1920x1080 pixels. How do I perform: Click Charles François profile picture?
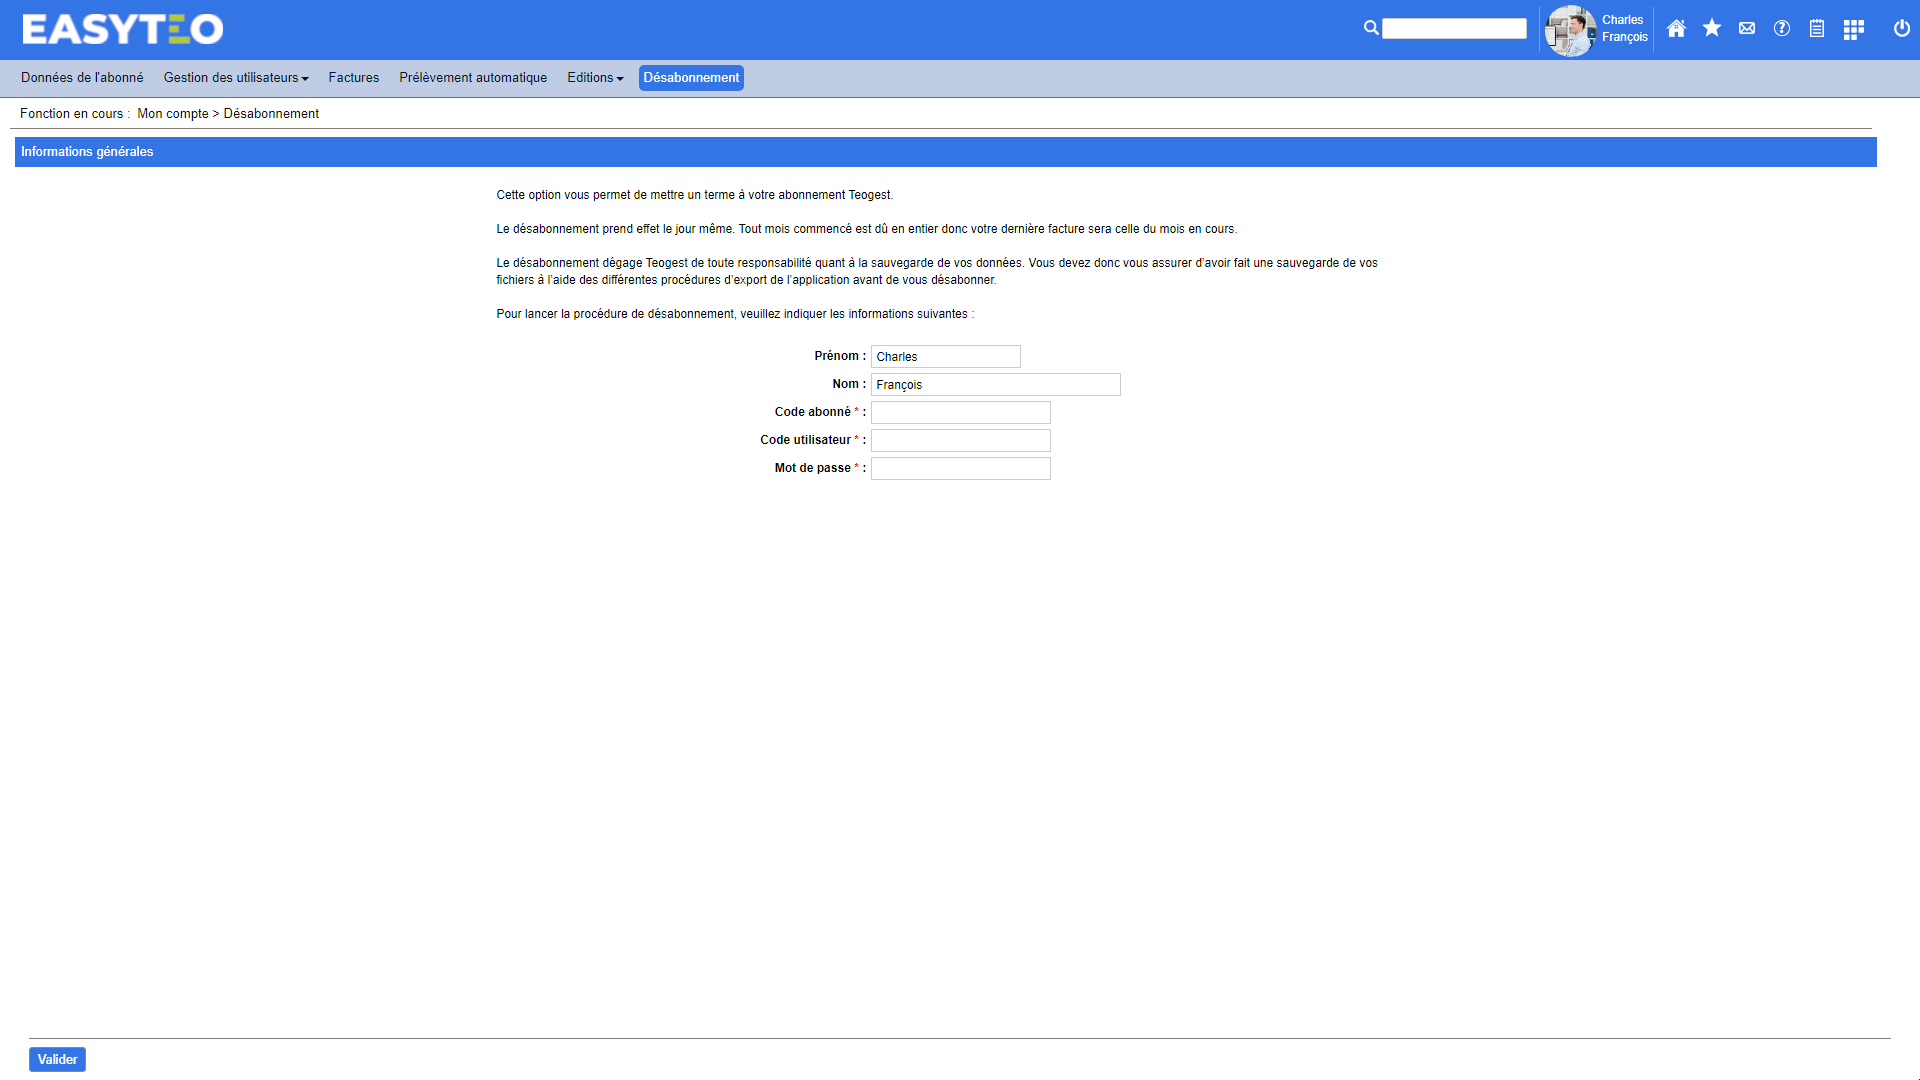(1569, 30)
